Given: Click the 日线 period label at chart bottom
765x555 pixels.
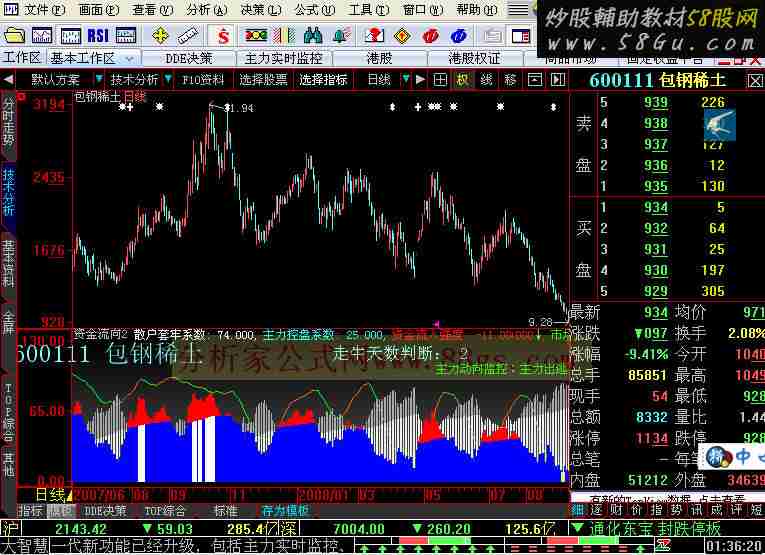Looking at the screenshot, I should pos(51,496).
